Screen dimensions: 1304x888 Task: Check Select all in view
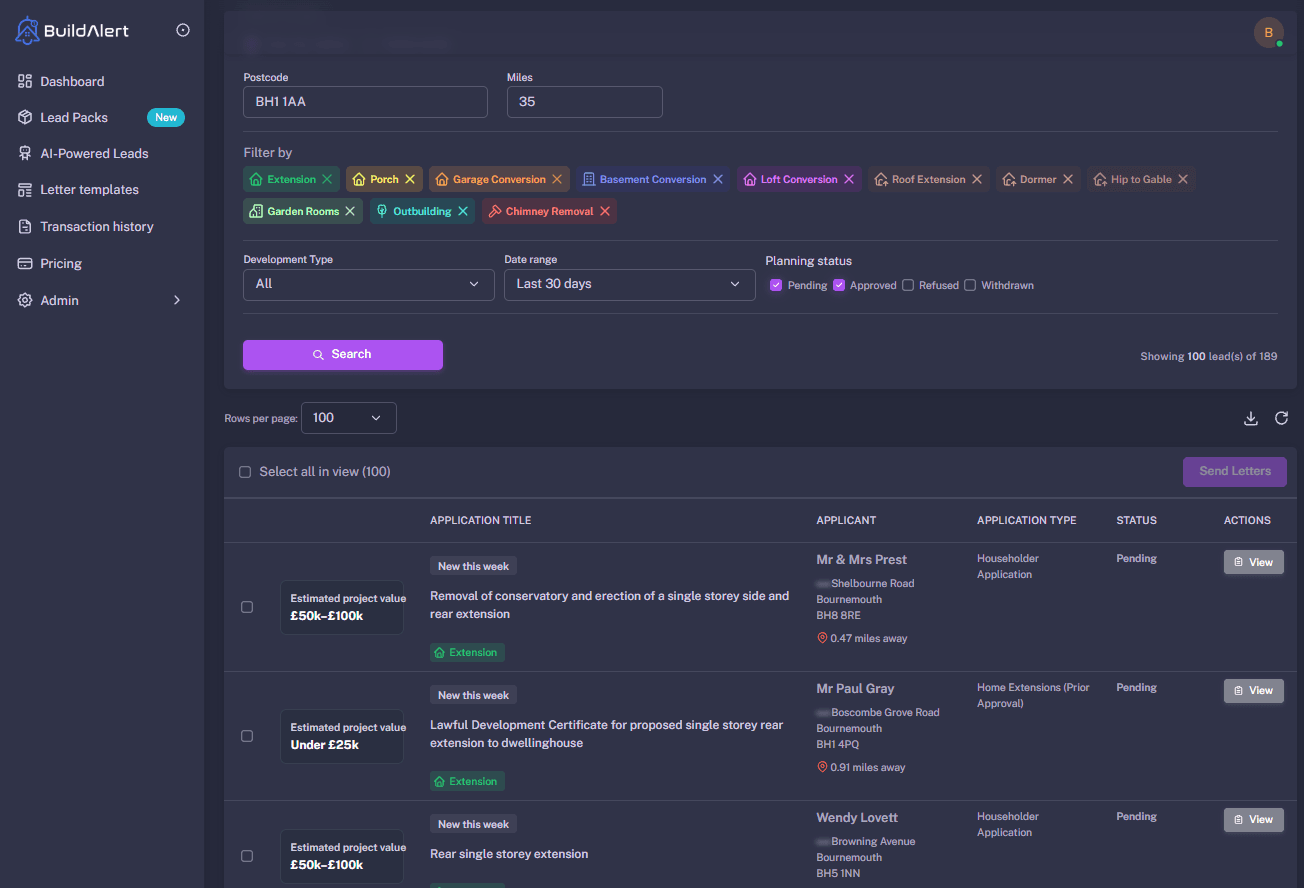(245, 471)
